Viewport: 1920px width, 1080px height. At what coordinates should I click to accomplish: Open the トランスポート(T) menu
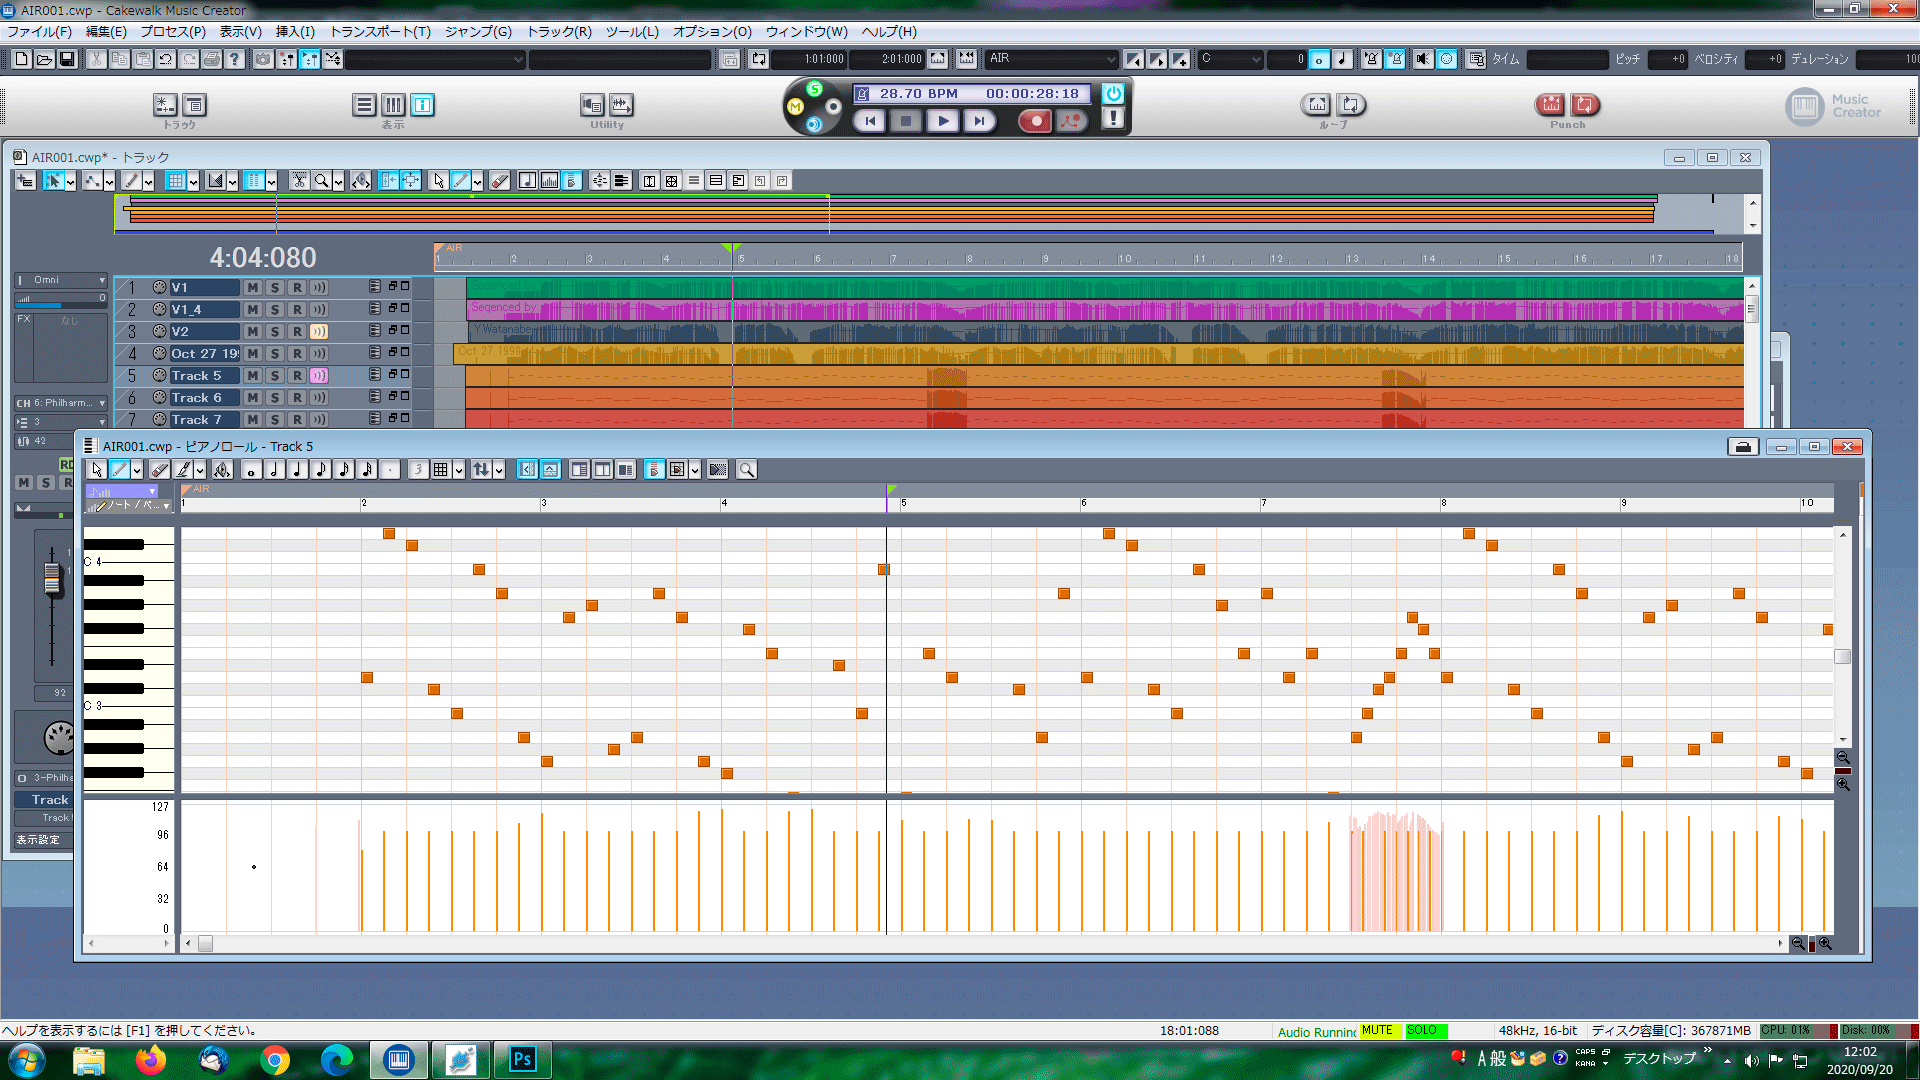pyautogui.click(x=380, y=32)
